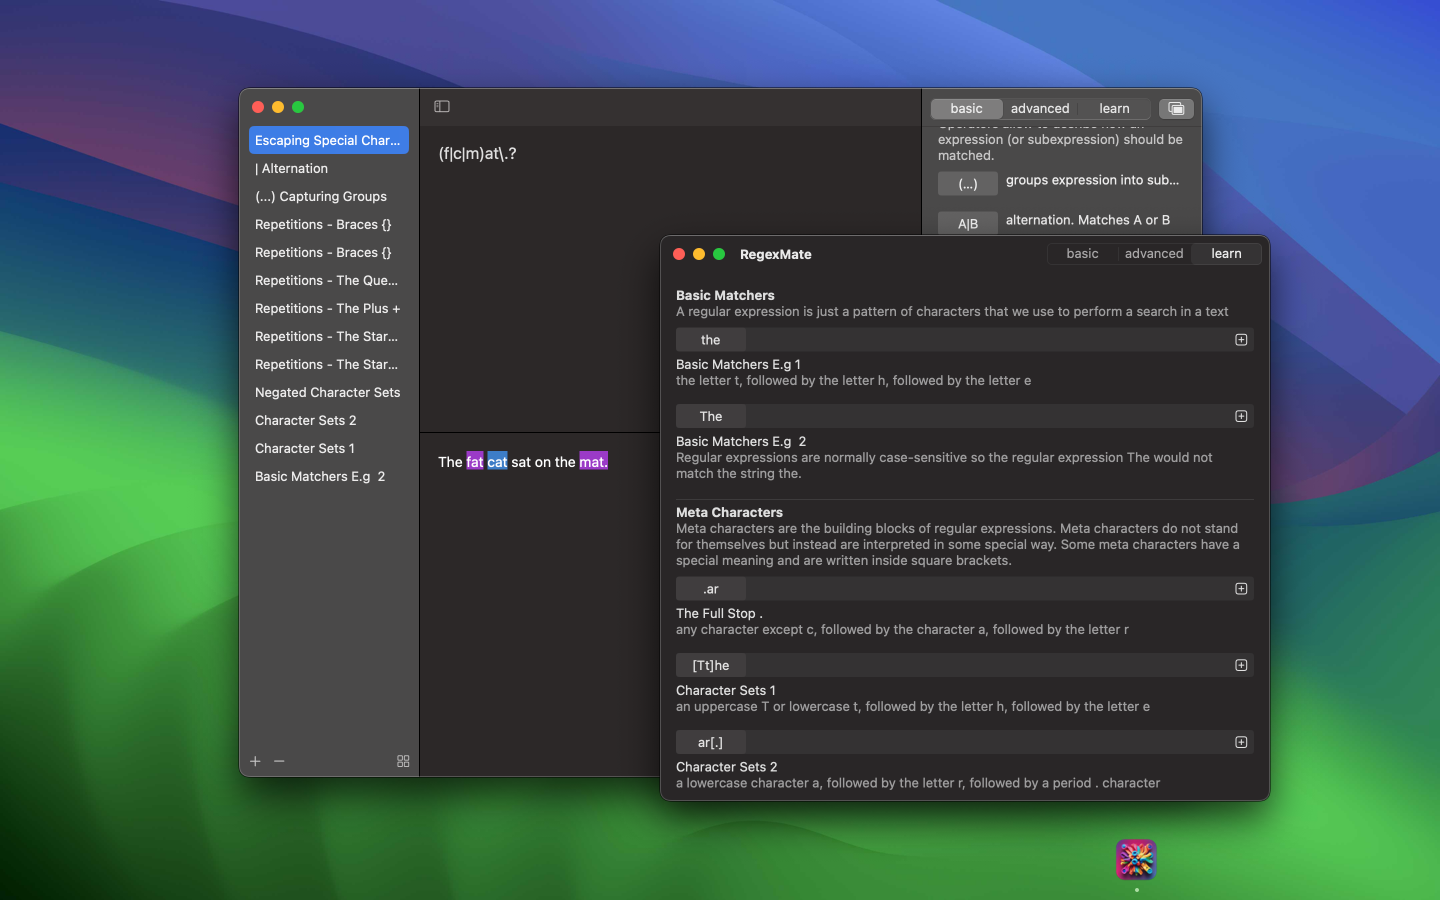The image size is (1440, 900).
Task: Click the '.ar' example pattern
Action: (x=711, y=589)
